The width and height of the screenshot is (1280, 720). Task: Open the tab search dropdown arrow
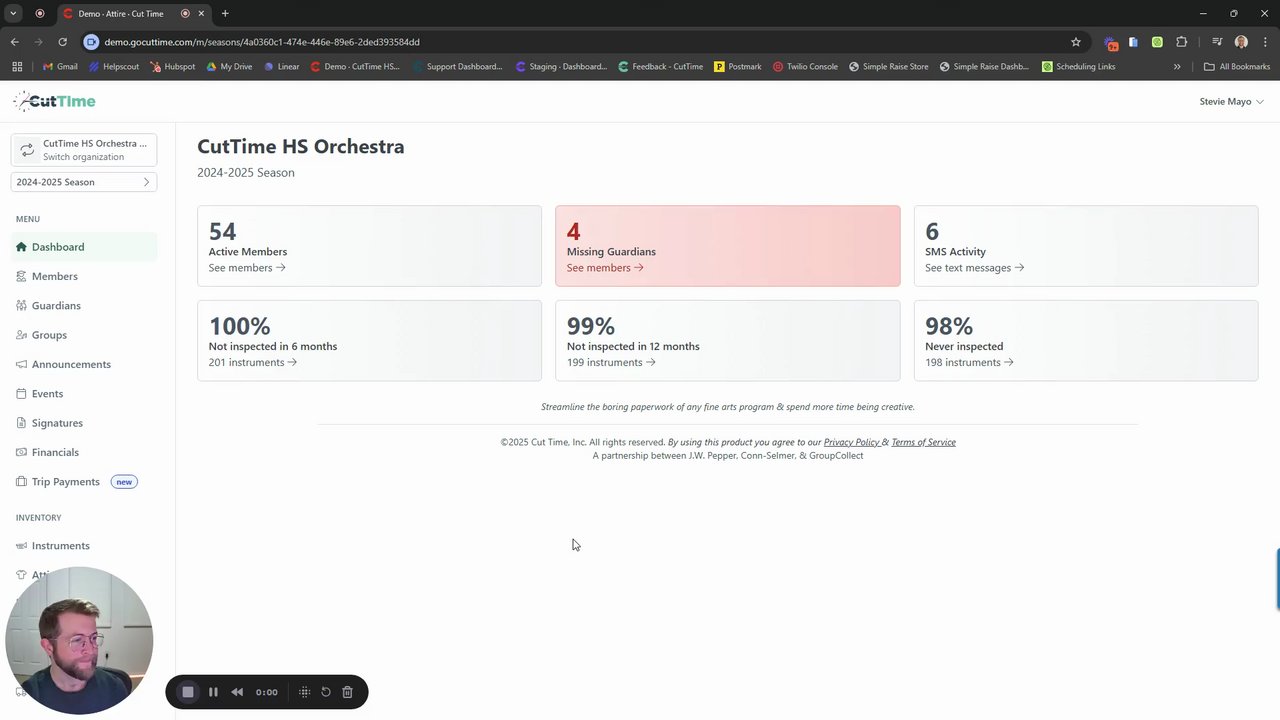[13, 14]
